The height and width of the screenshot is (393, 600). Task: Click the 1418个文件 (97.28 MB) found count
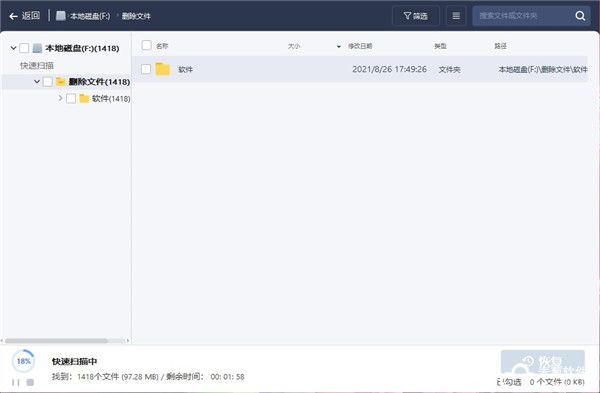tap(118, 377)
